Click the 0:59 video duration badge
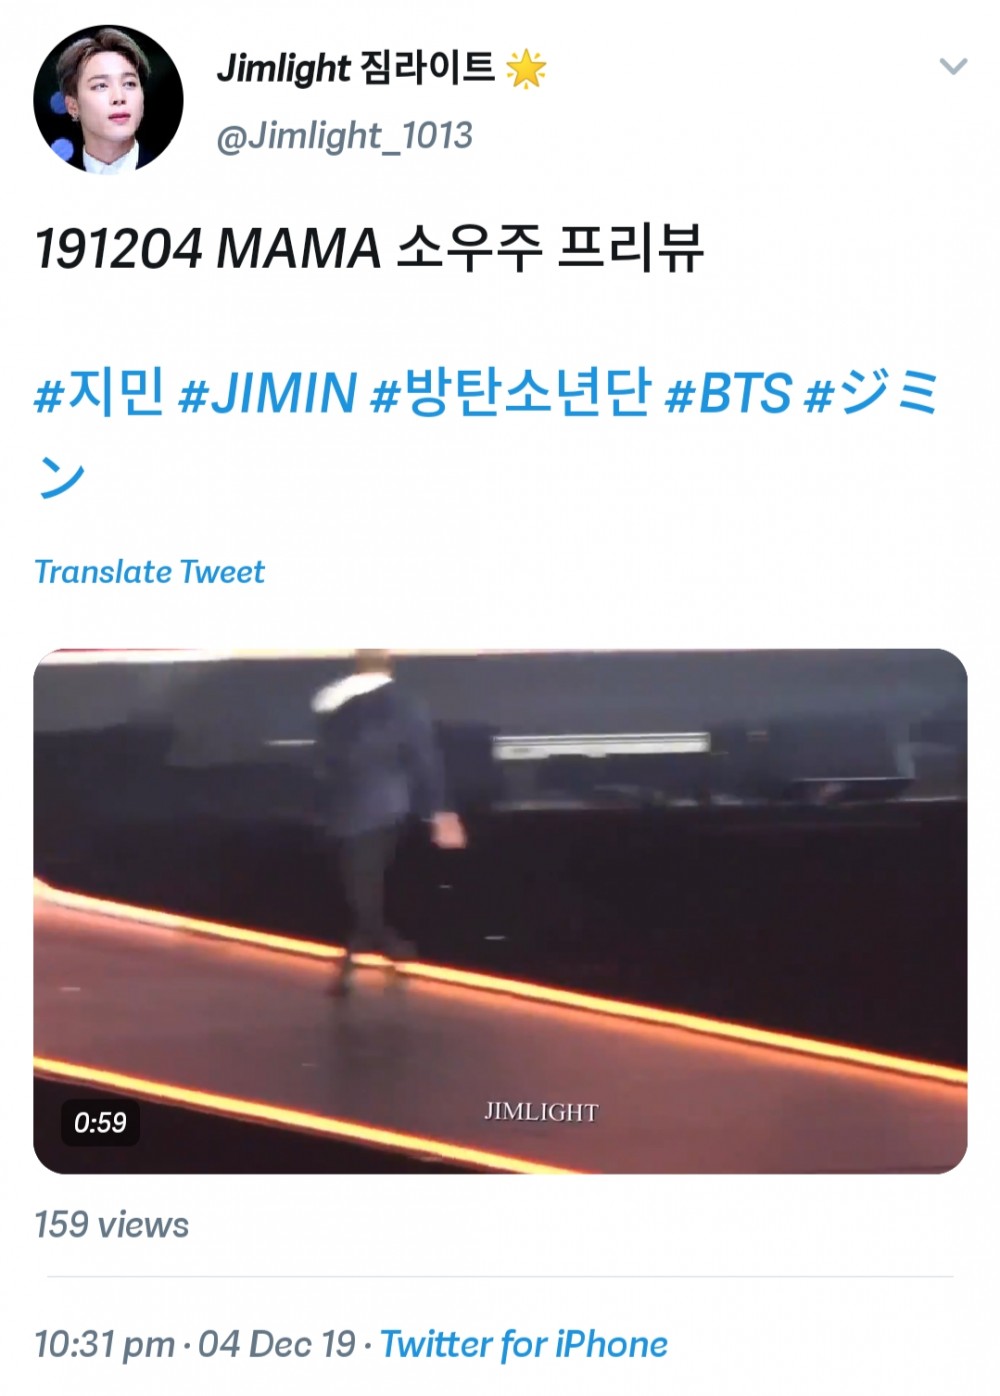1000x1396 pixels. 100,1122
